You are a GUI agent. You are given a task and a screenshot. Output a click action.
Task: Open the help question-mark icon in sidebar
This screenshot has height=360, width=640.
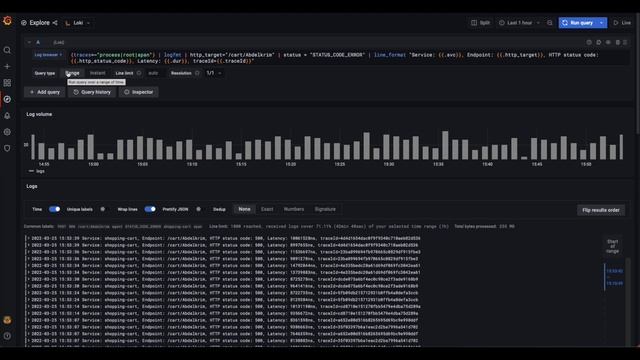point(7,336)
